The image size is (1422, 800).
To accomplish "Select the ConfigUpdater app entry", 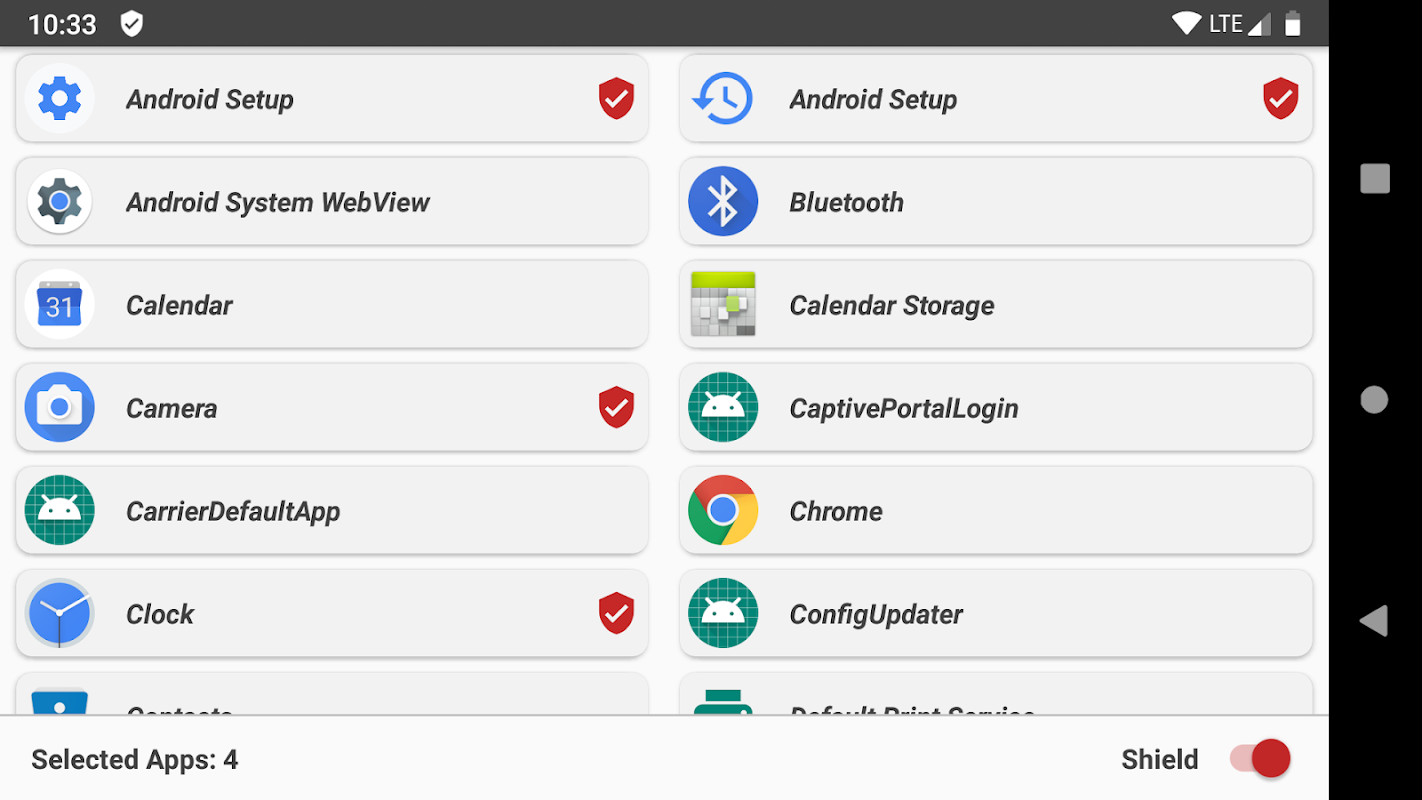I will [995, 614].
